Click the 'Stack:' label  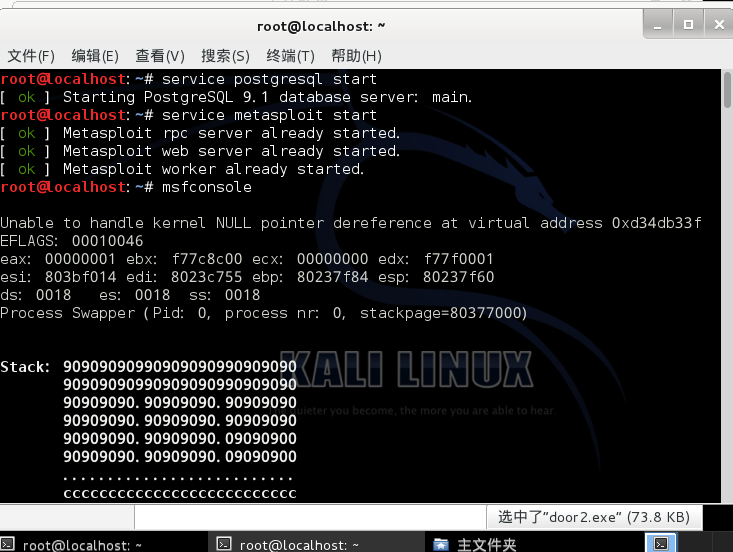(25, 367)
